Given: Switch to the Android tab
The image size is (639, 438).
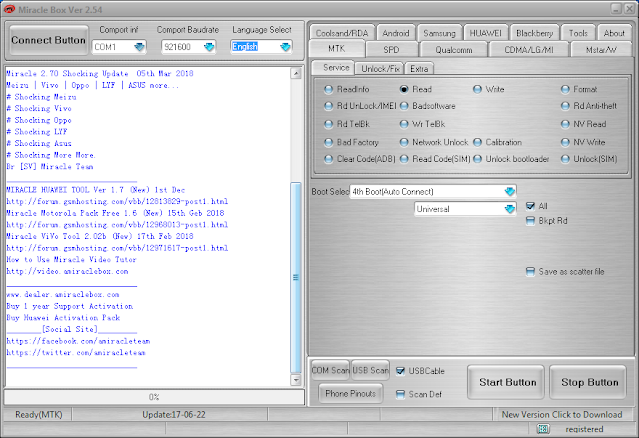Looking at the screenshot, I should tap(396, 33).
